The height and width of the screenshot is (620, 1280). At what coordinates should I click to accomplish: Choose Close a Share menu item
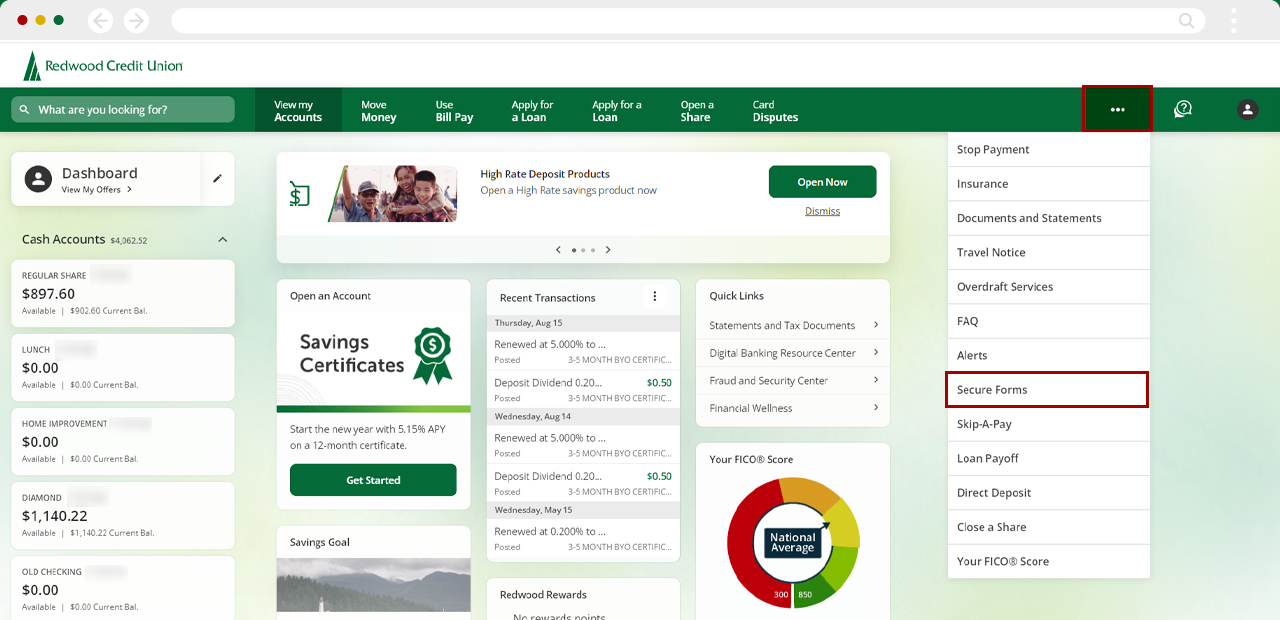(x=1049, y=527)
